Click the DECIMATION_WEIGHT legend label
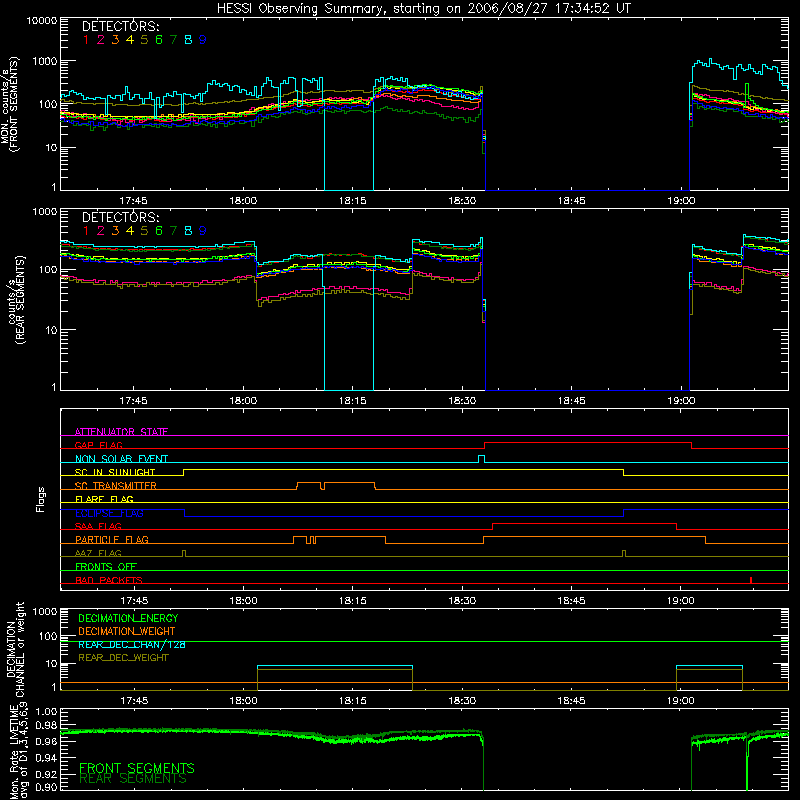Viewport: 800px width, 800px height. click(x=127, y=631)
